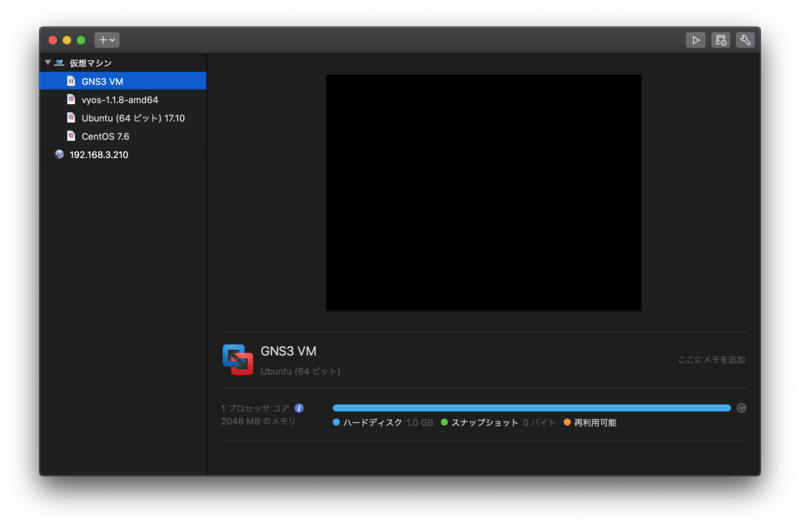The width and height of the screenshot is (800, 528).
Task: Open virtual machine settings wrench icon
Action: pyautogui.click(x=745, y=40)
